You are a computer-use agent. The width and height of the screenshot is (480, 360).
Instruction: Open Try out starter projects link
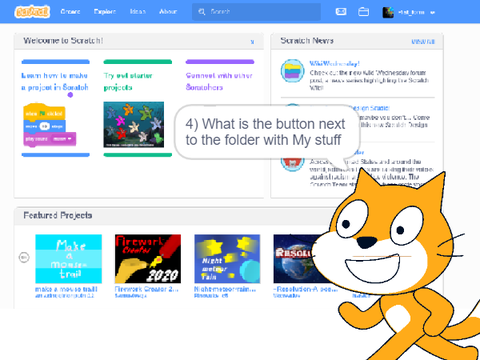(x=128, y=81)
